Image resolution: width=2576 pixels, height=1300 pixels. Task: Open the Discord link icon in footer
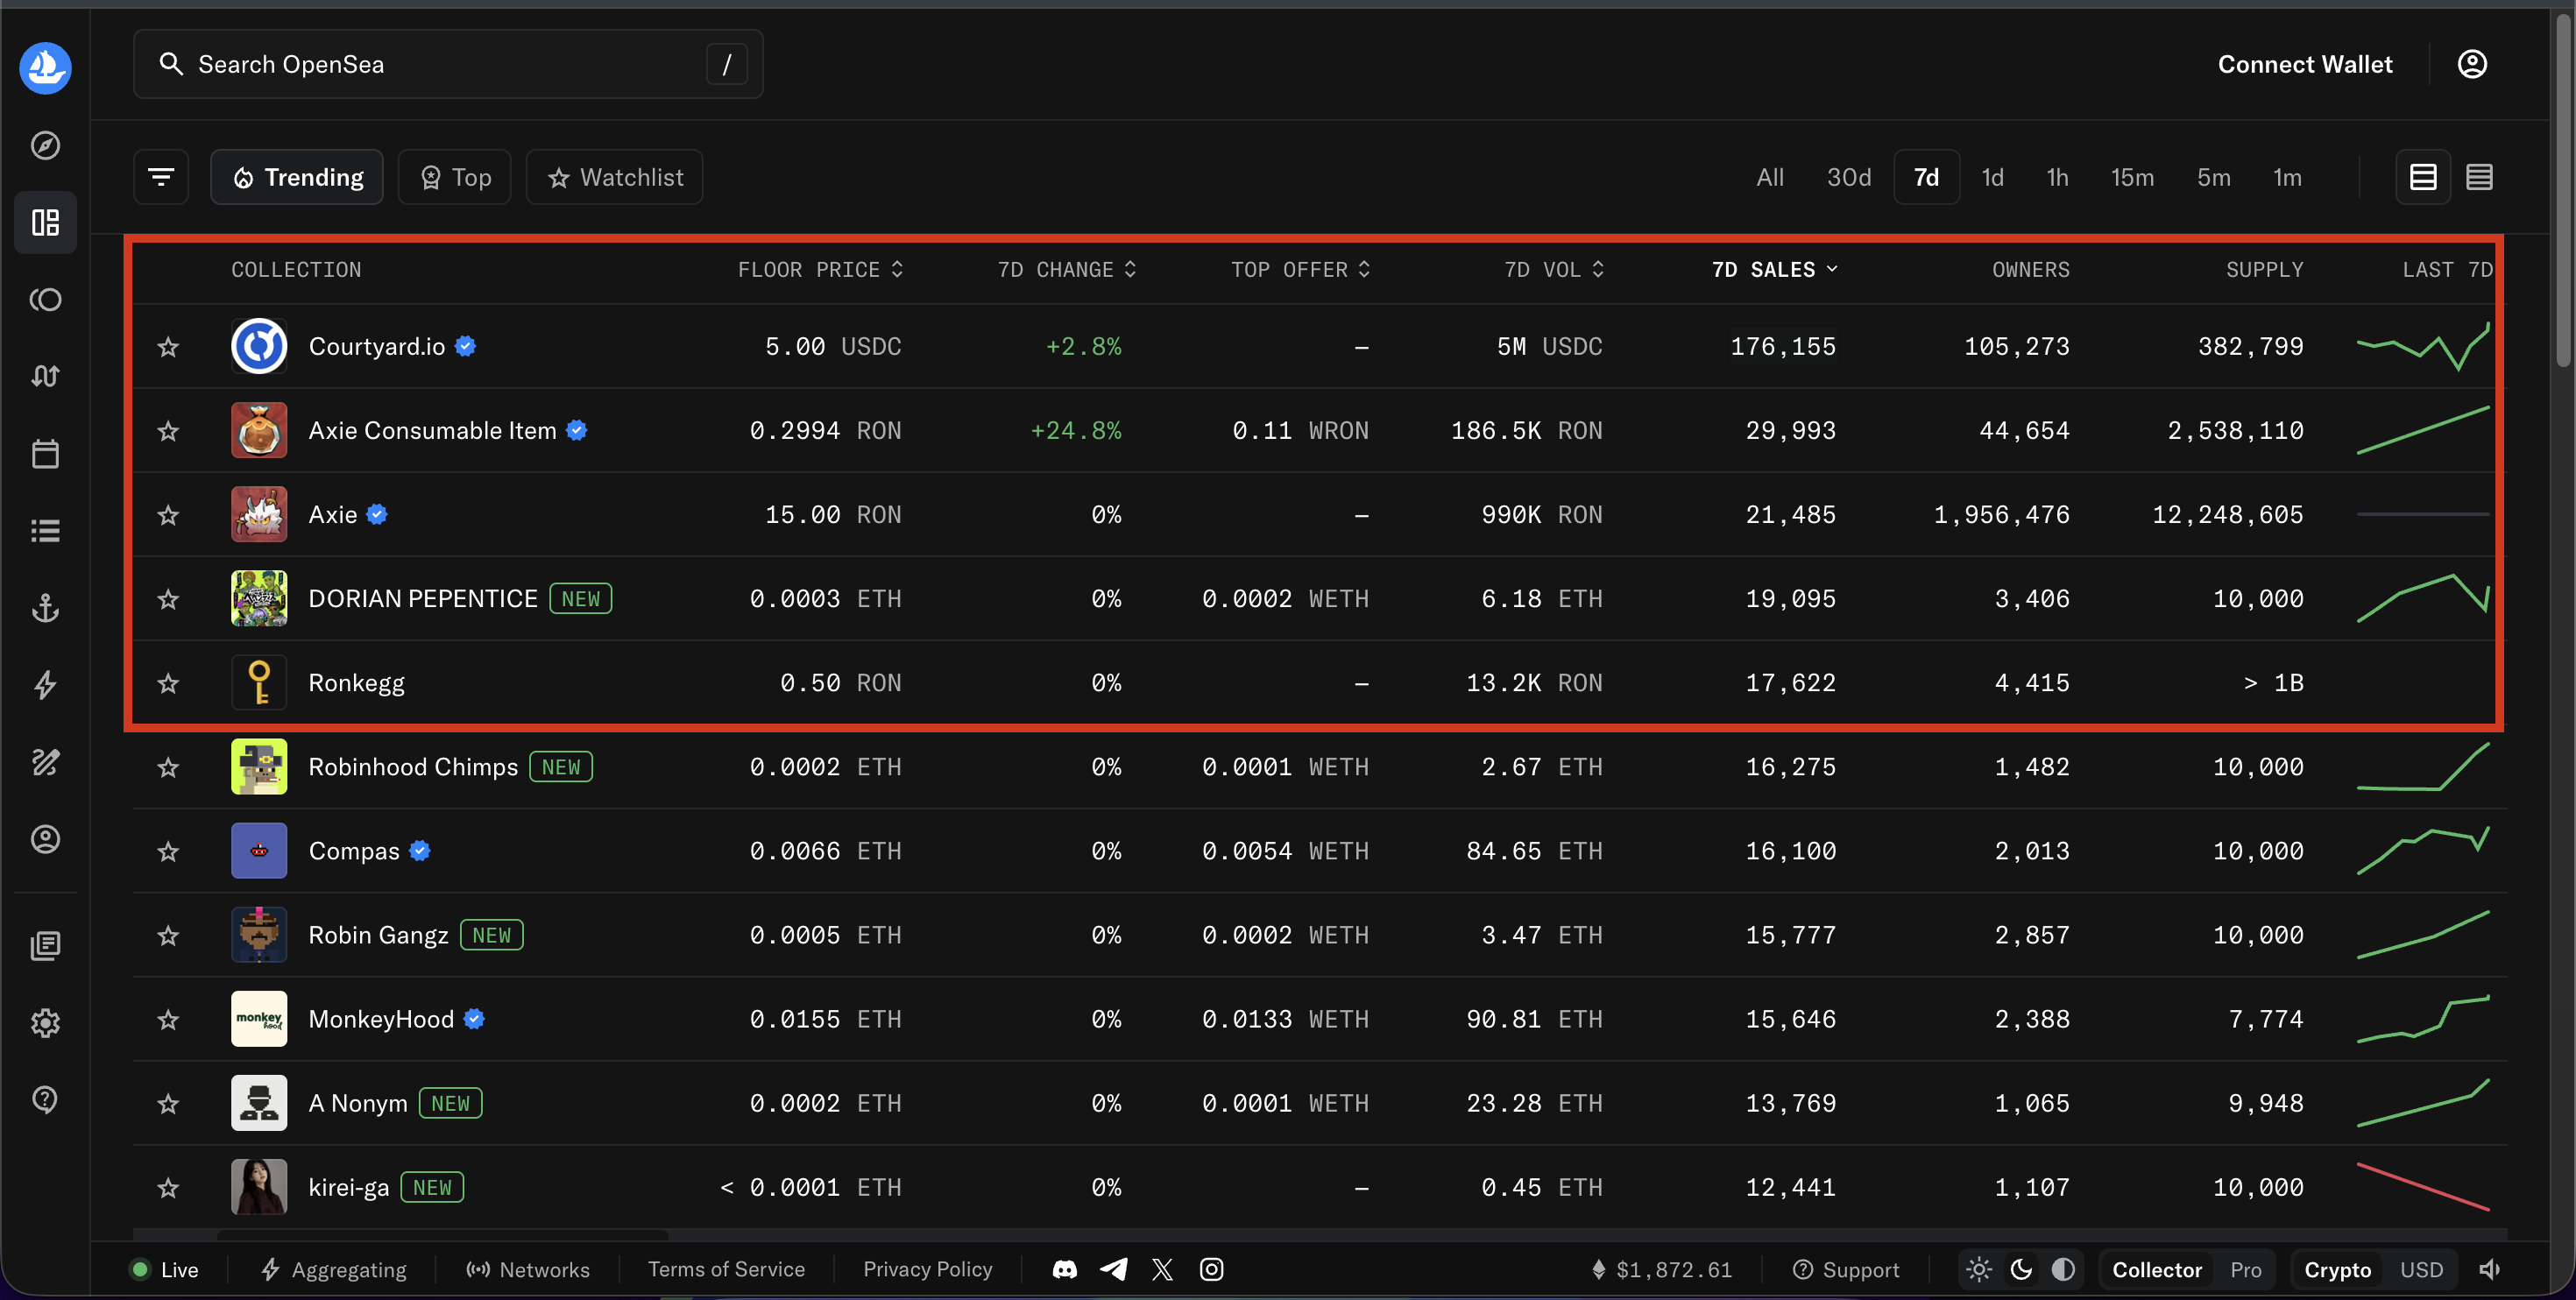pyautogui.click(x=1065, y=1269)
